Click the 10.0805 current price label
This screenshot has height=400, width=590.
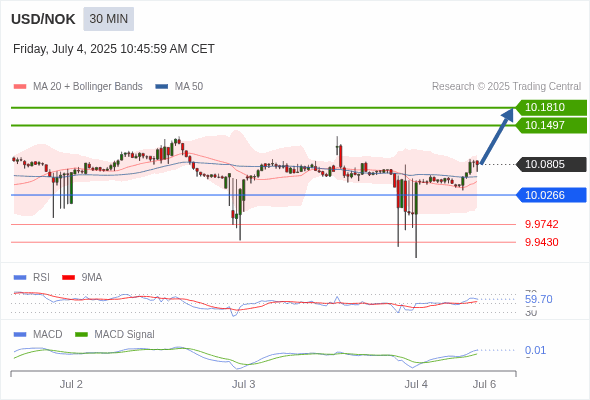coord(551,164)
